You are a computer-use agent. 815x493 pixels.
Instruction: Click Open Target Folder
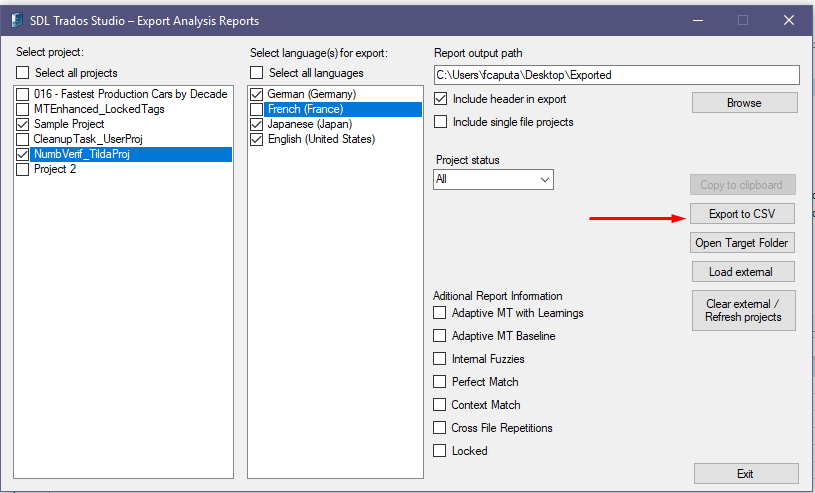click(x=742, y=243)
